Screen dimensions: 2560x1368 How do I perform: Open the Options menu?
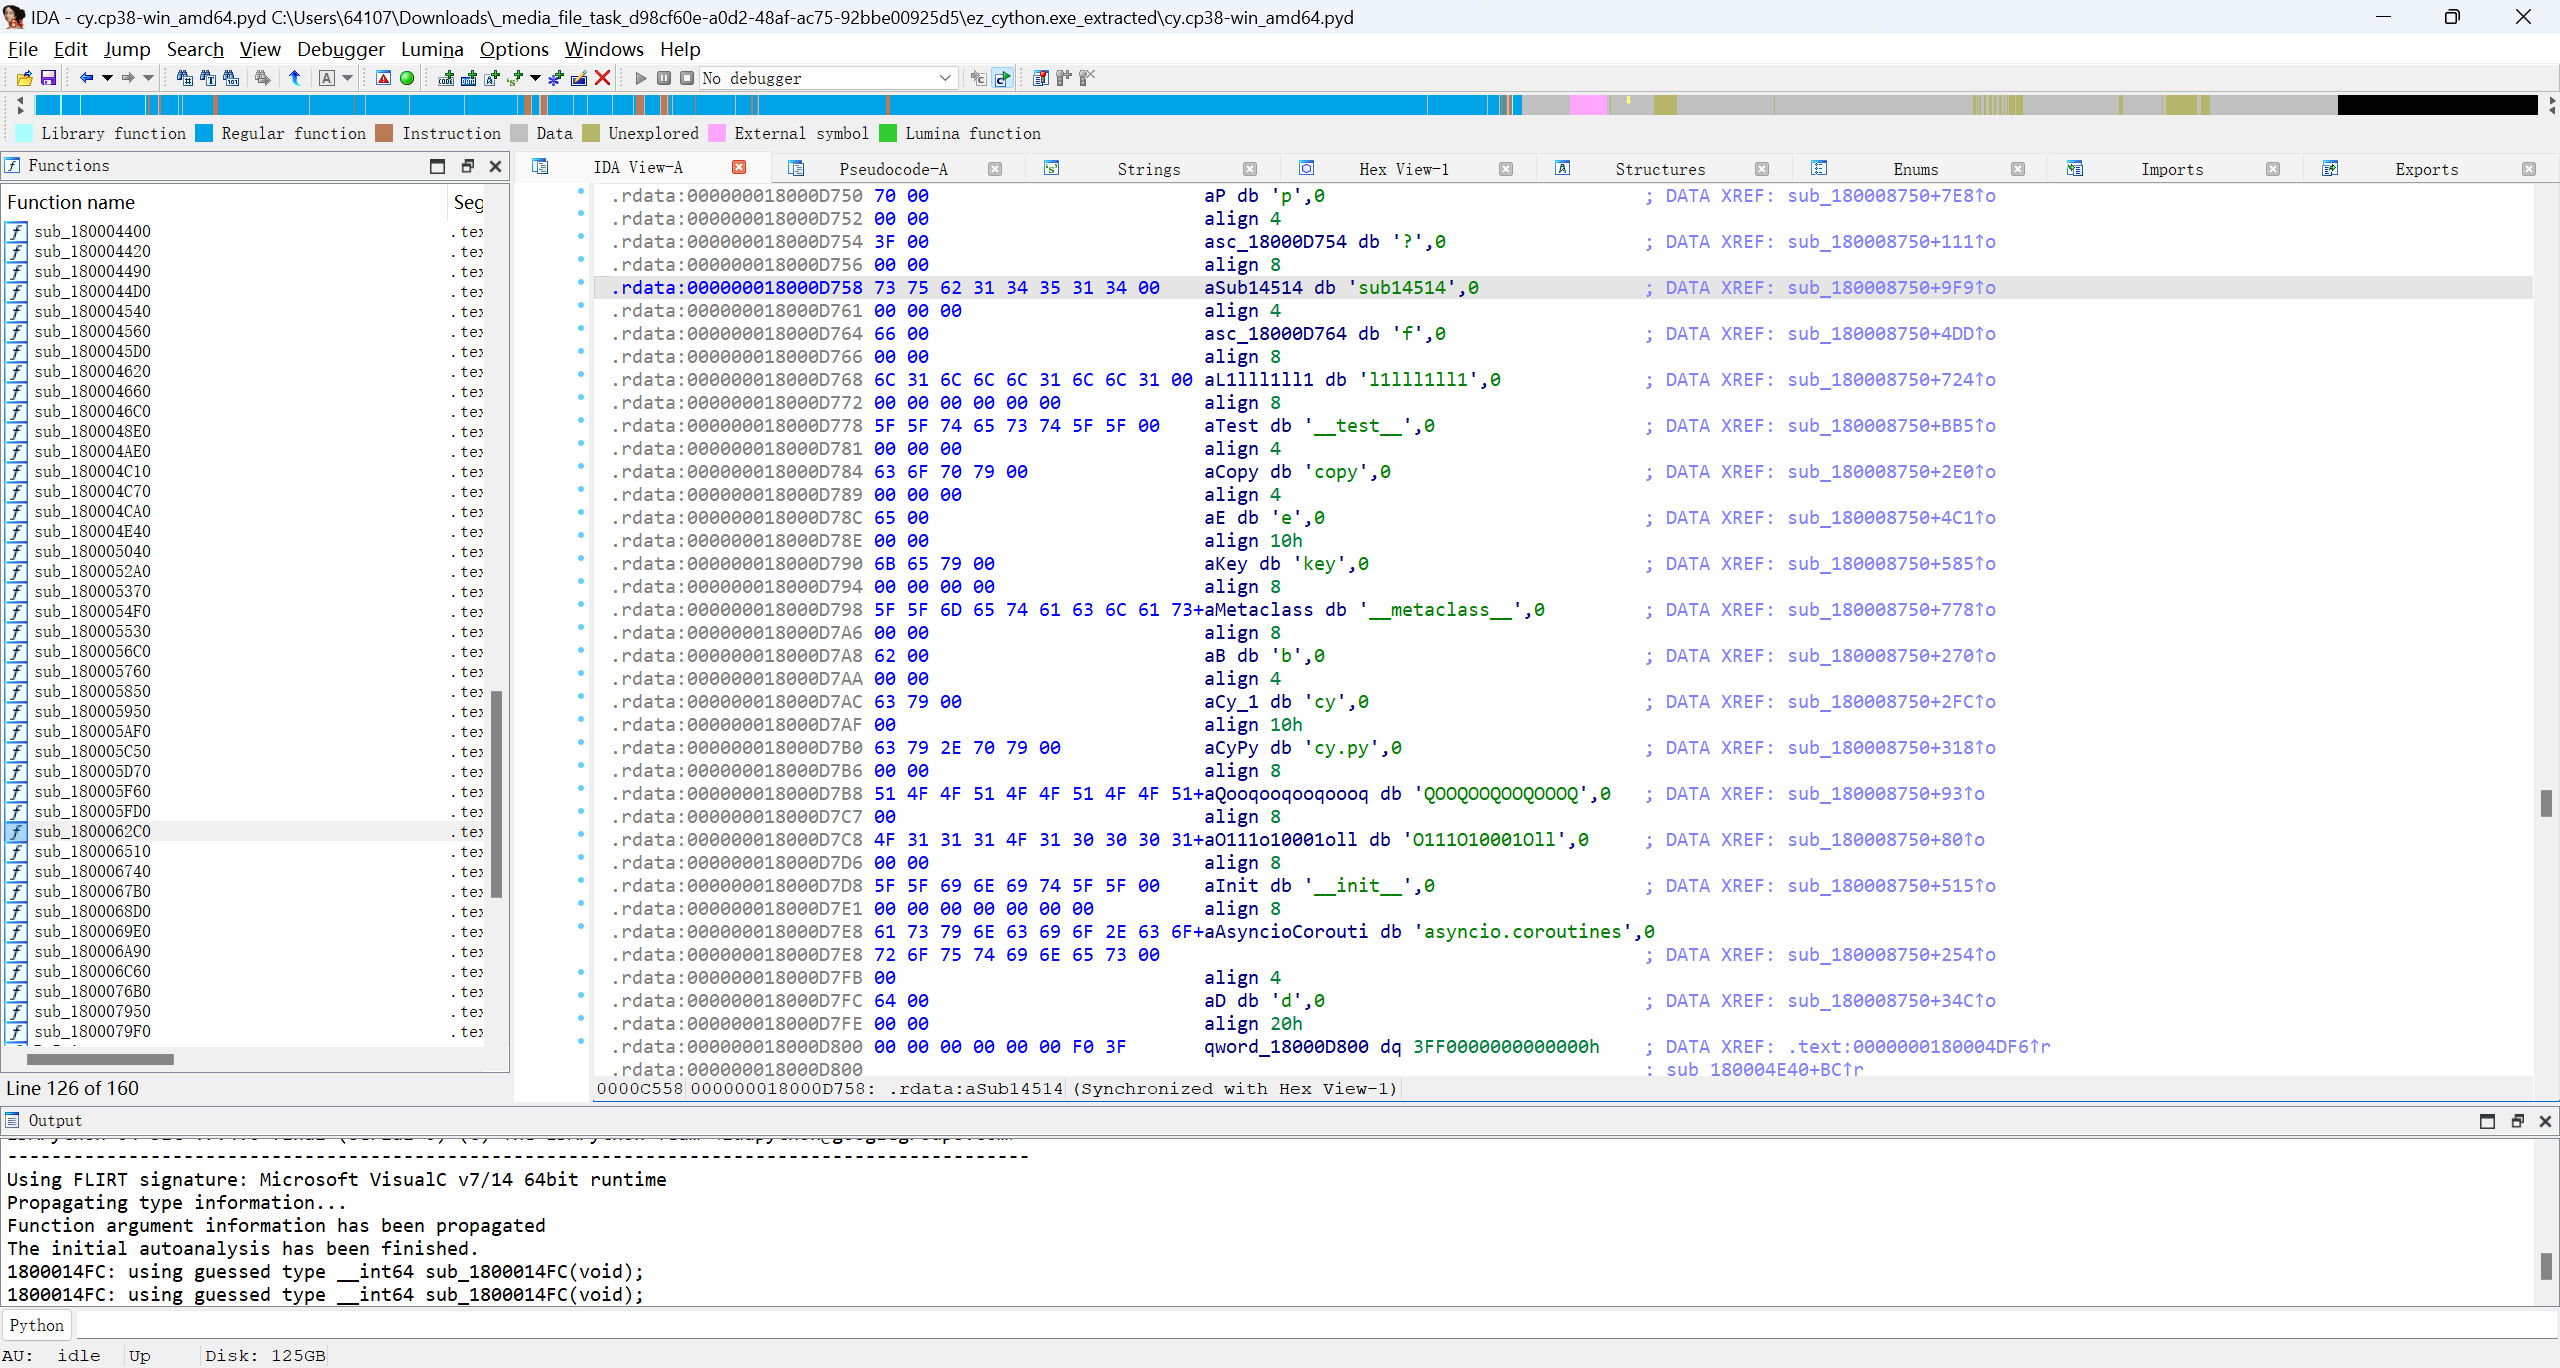coord(514,49)
